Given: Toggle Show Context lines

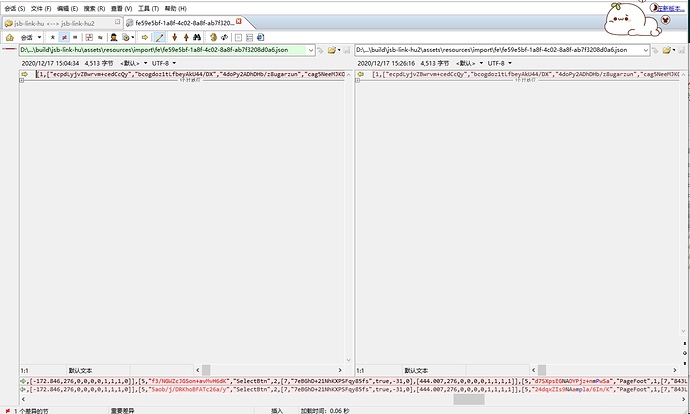Looking at the screenshot, I should 89,37.
